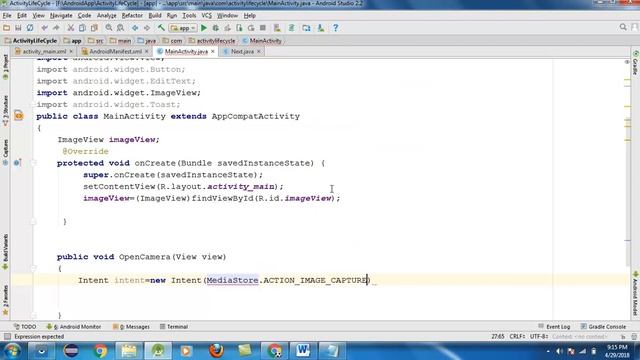
Task: Click the Undo arrow icon
Action: (44, 28)
